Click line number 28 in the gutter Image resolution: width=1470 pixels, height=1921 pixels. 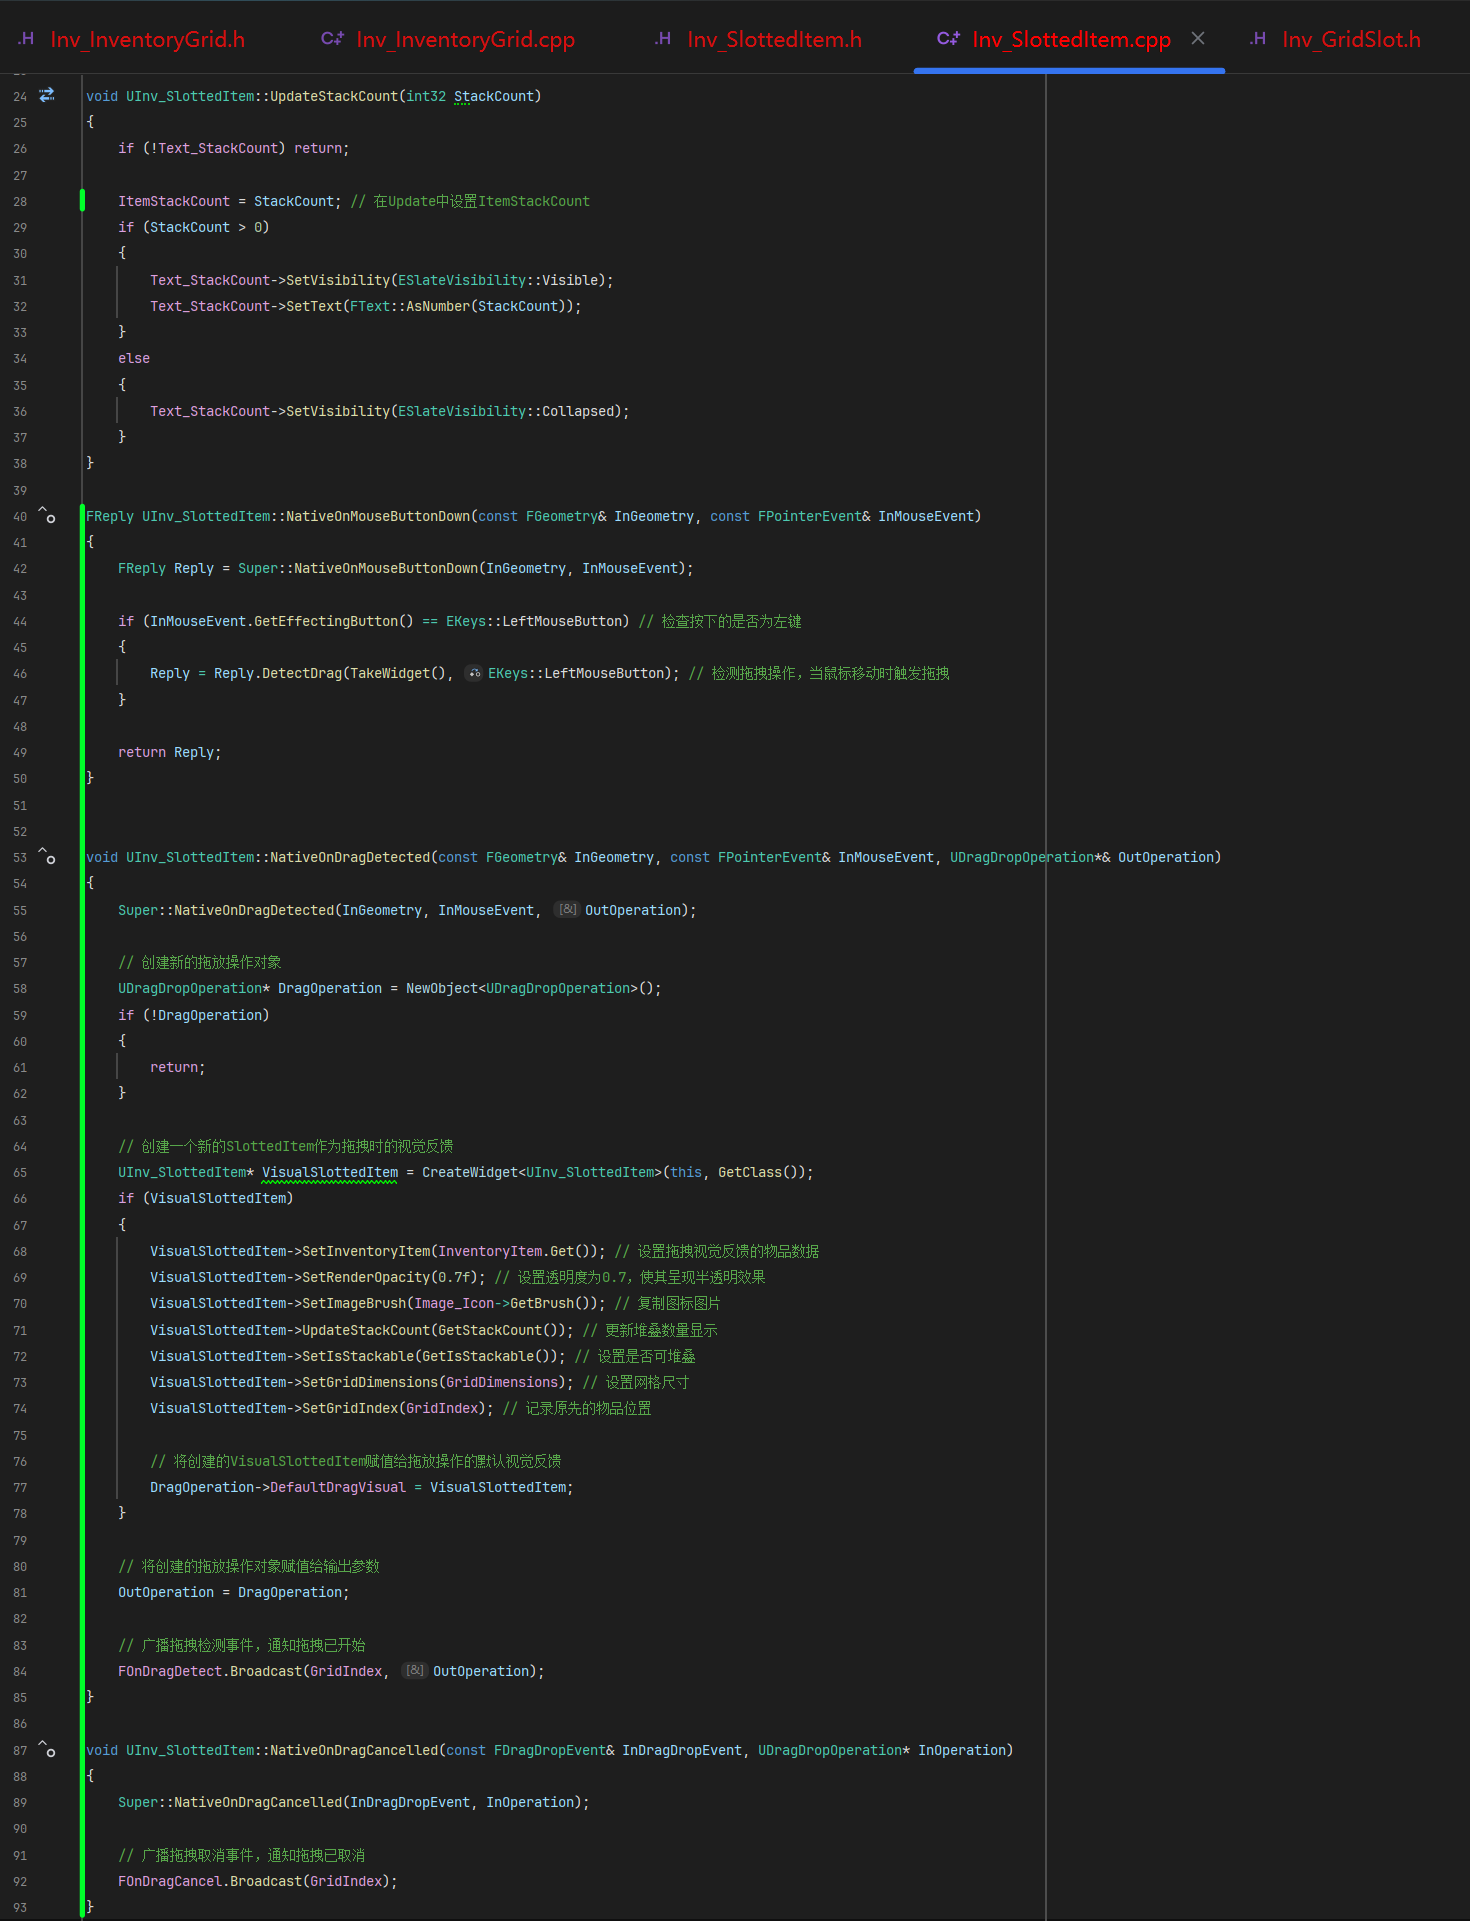coord(20,201)
